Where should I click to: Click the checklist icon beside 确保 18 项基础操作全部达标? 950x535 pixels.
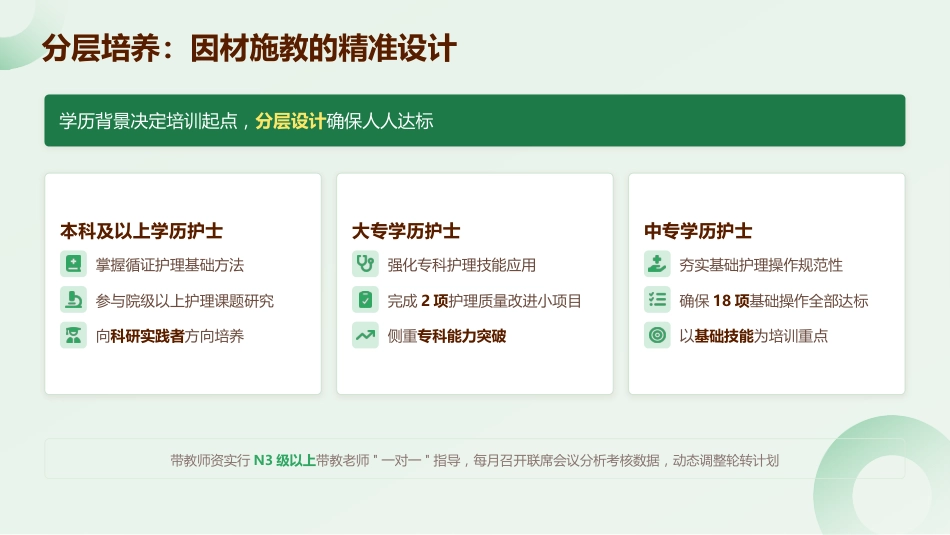(x=657, y=300)
